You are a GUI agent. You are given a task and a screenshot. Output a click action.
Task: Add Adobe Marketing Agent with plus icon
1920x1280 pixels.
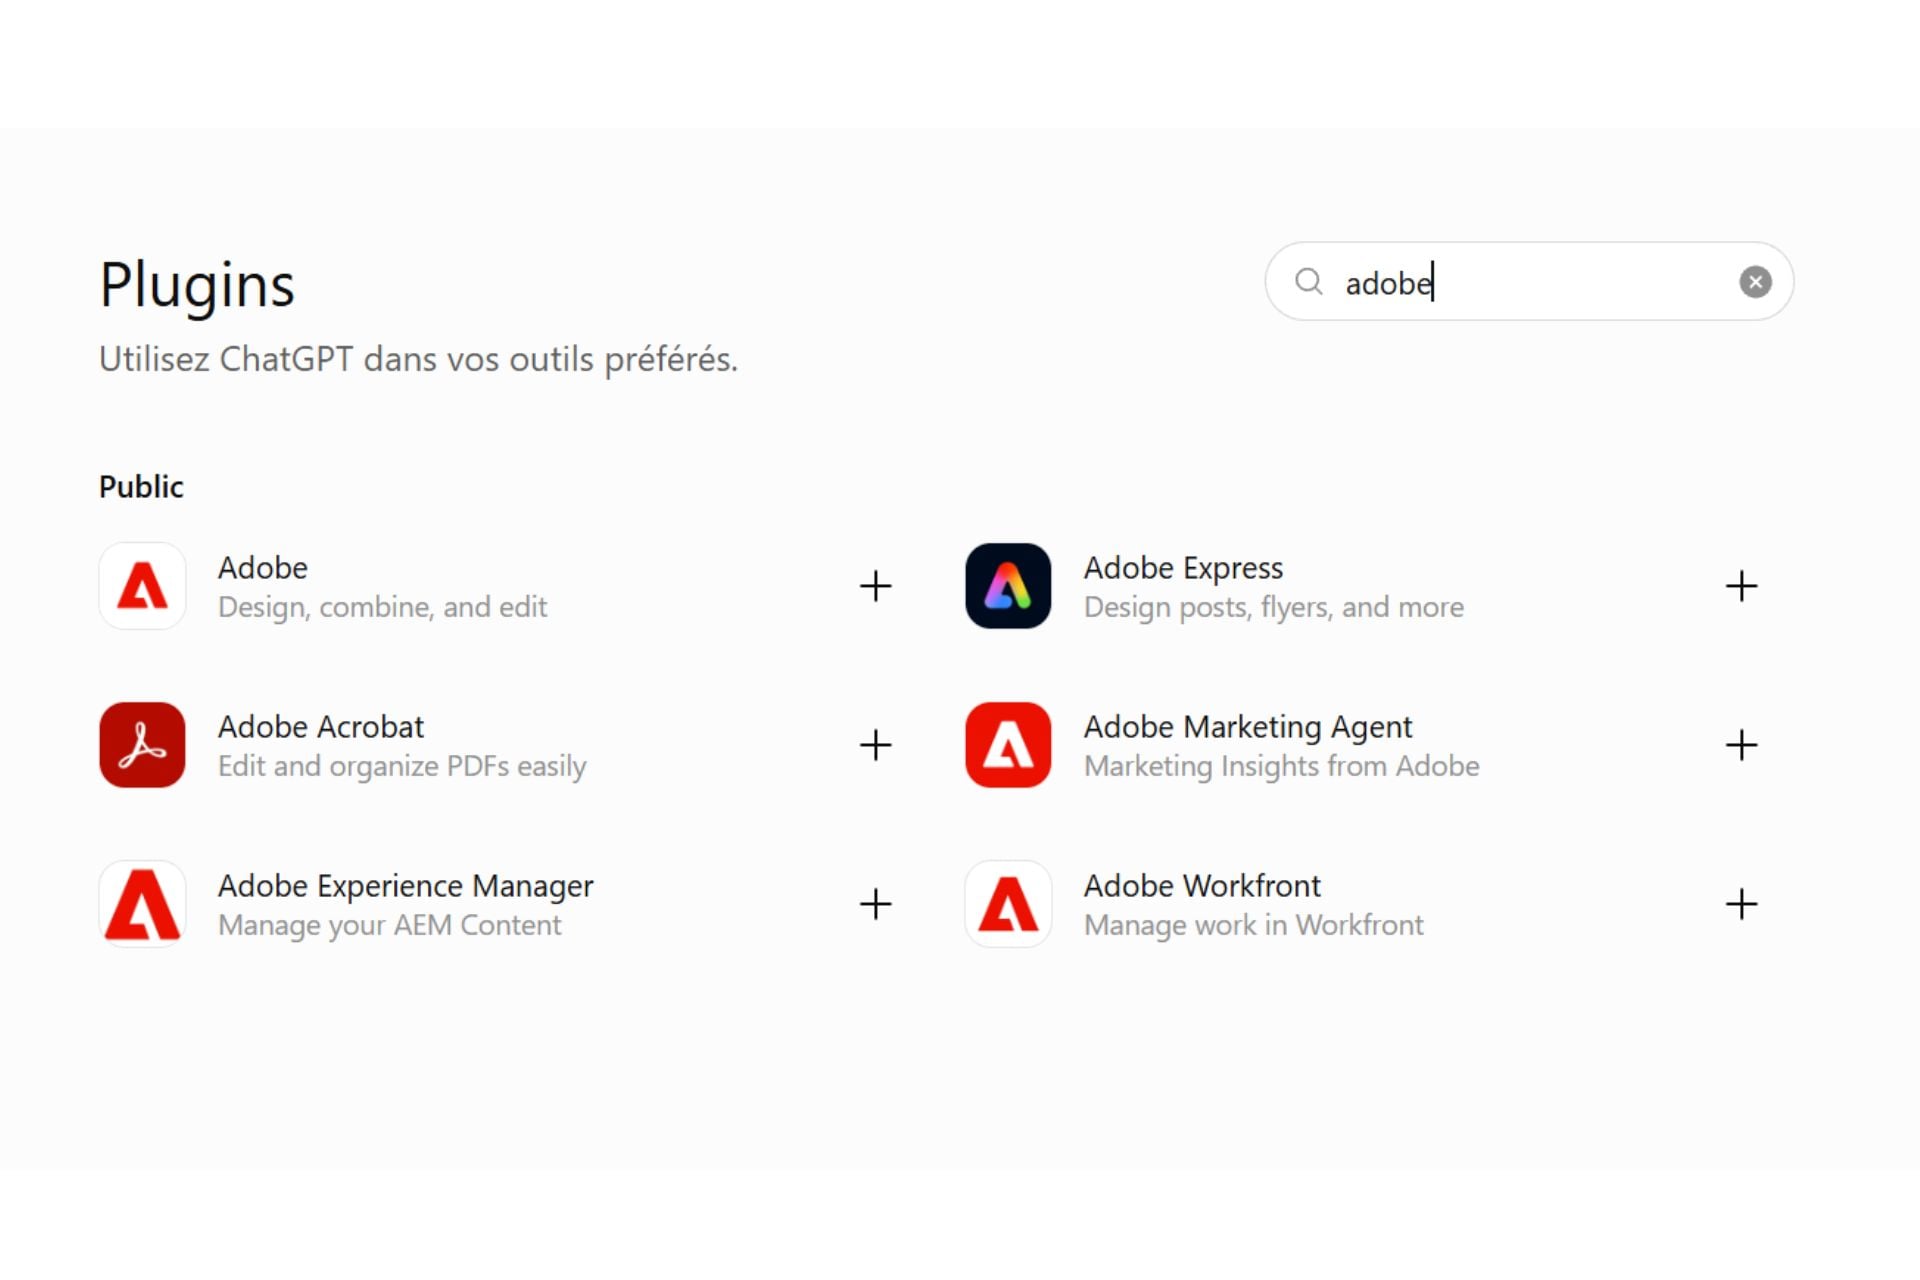(1742, 745)
